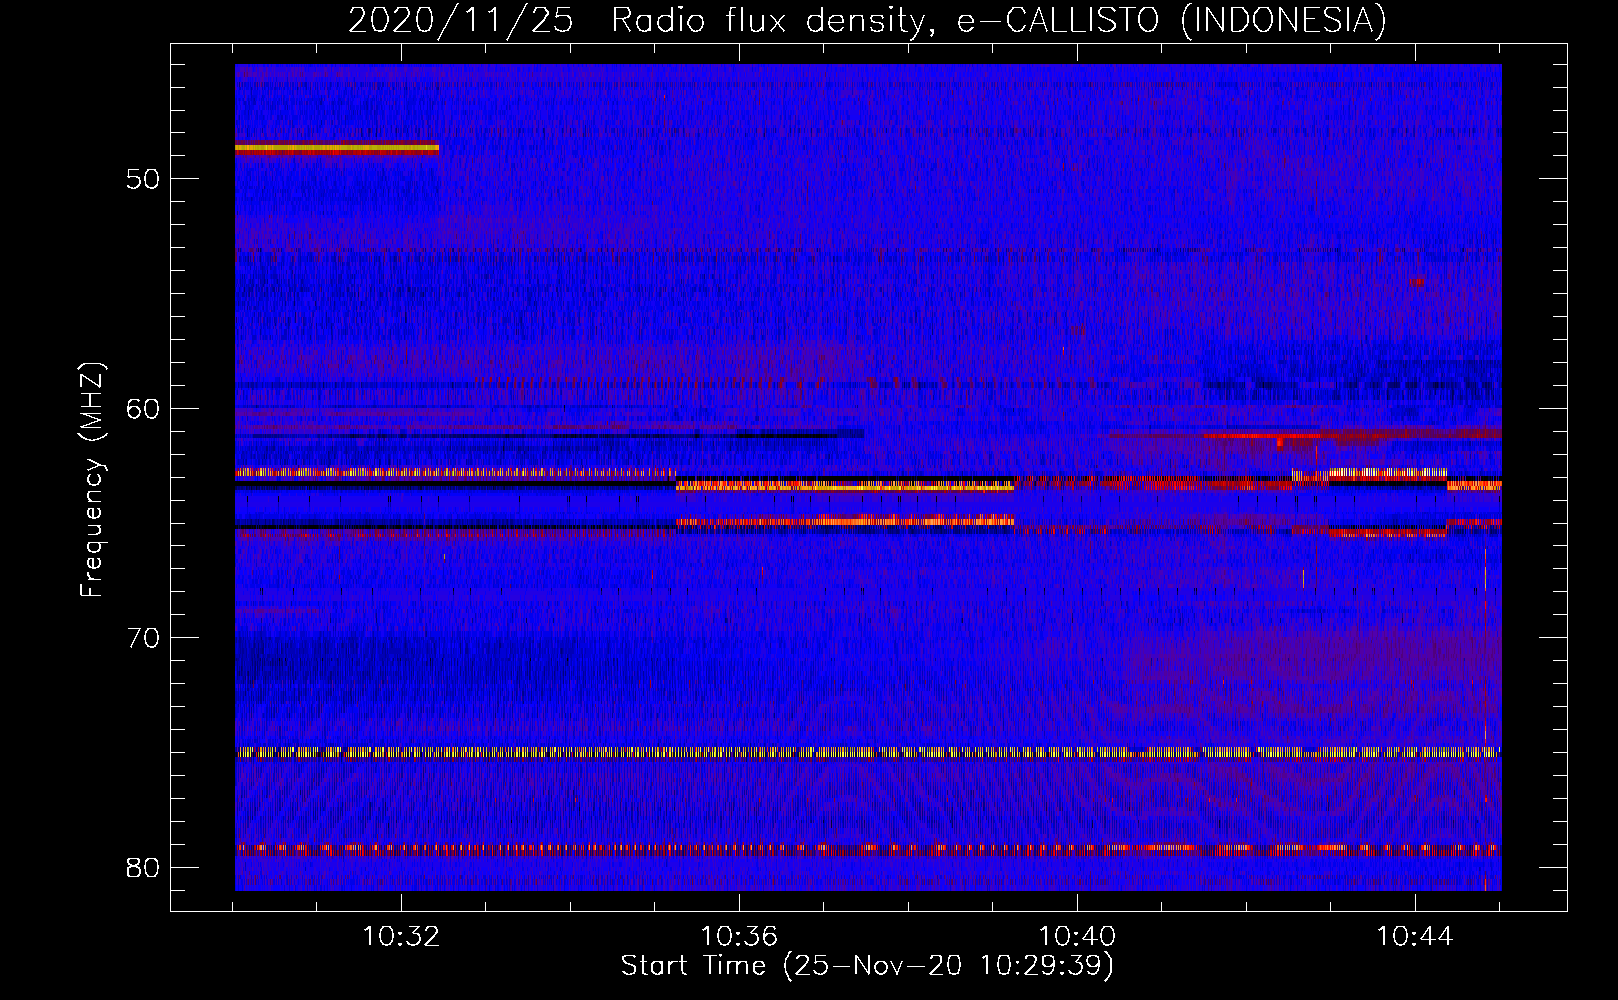
Task: Click the date 2020/11/25 in the title
Action: click(460, 21)
